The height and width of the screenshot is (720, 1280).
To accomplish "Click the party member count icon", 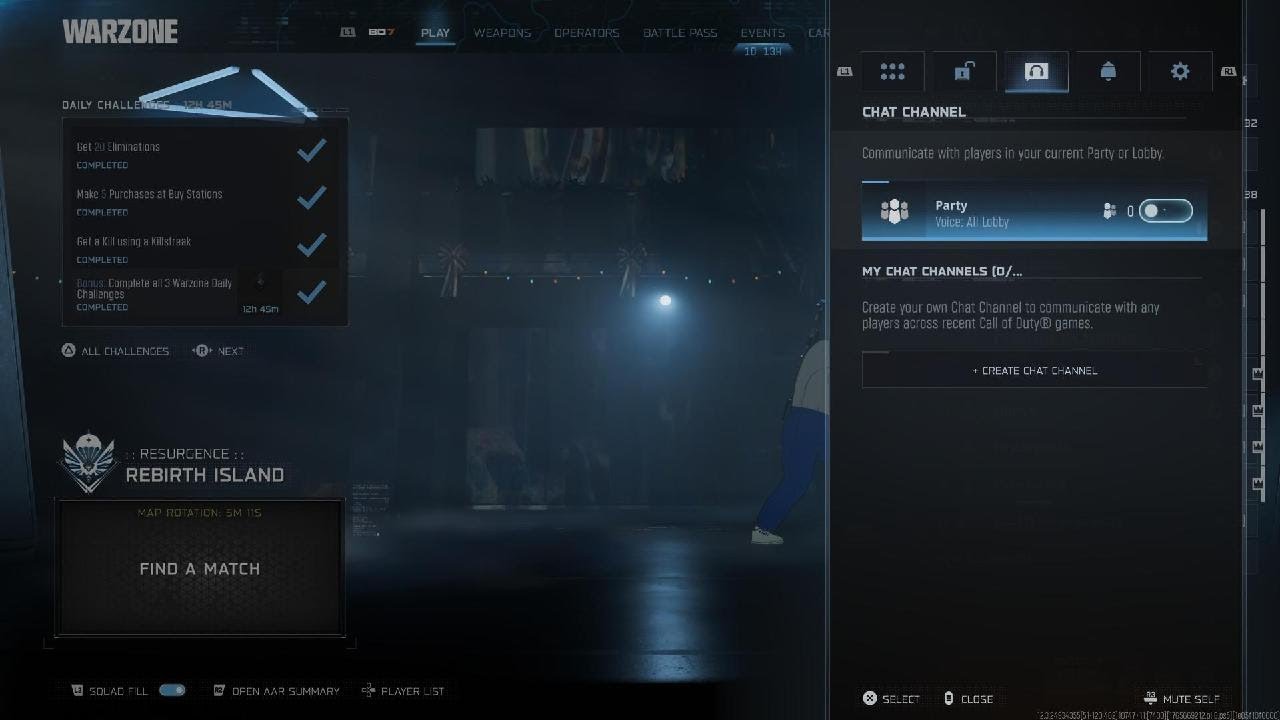I will (x=1110, y=211).
